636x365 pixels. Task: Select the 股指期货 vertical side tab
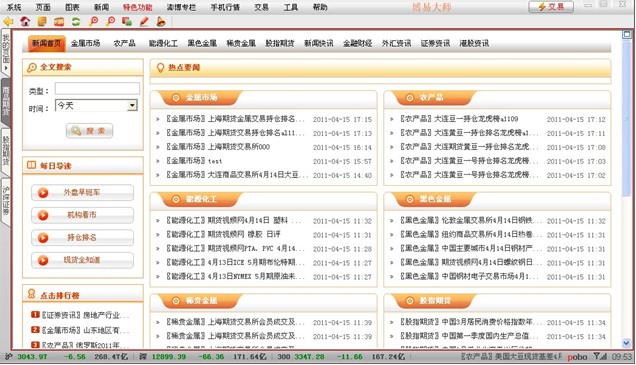coord(6,151)
